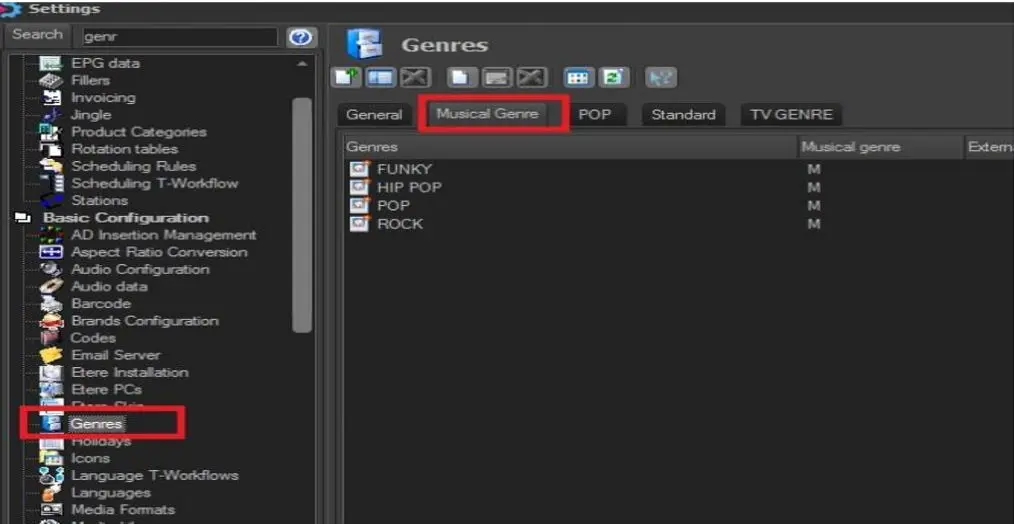1014x524 pixels.
Task: Click the new group icon with green plus
Action: [346, 78]
